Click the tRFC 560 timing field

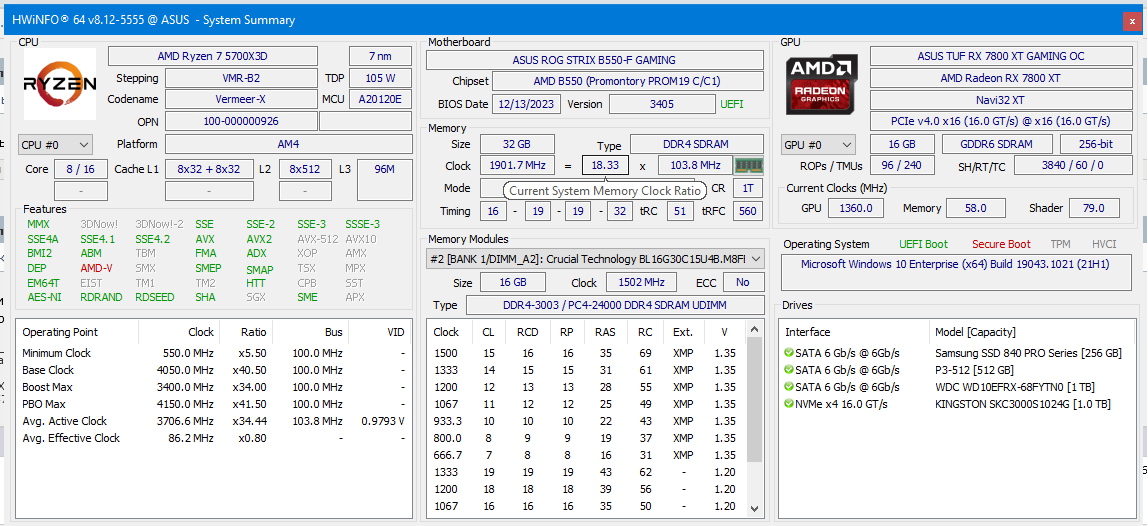pos(748,211)
